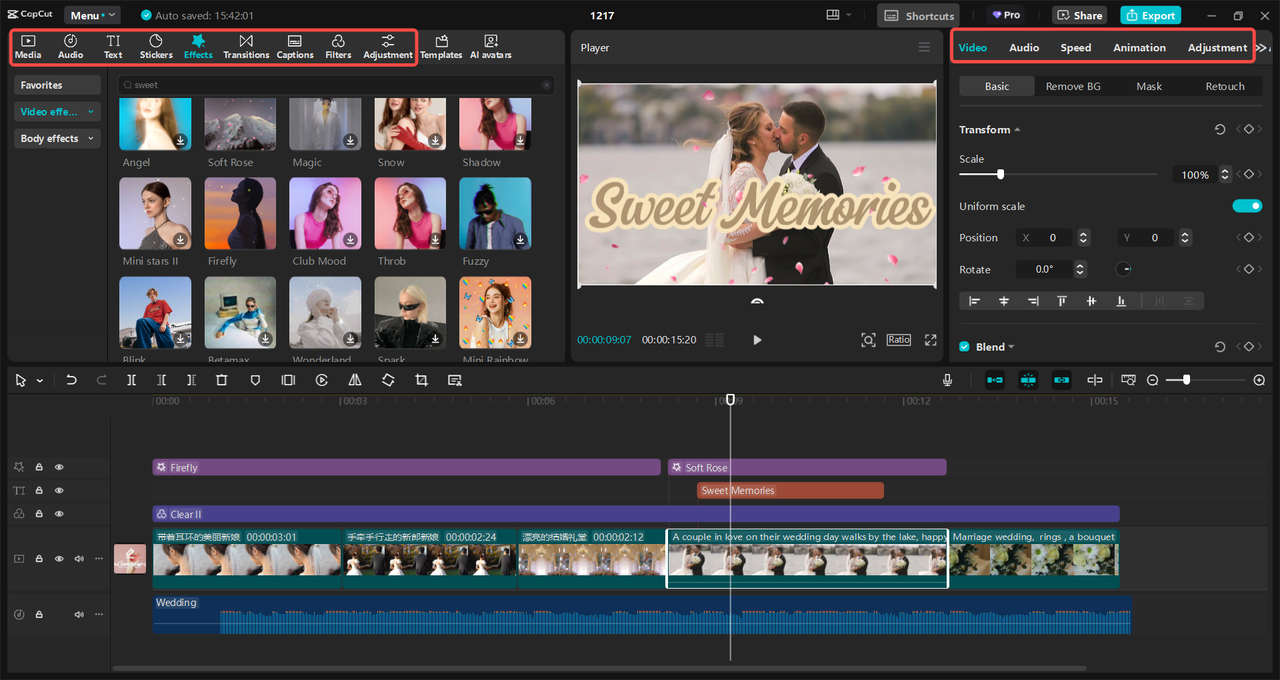The width and height of the screenshot is (1280, 680).
Task: Click the Ratio button in Player
Action: point(899,340)
